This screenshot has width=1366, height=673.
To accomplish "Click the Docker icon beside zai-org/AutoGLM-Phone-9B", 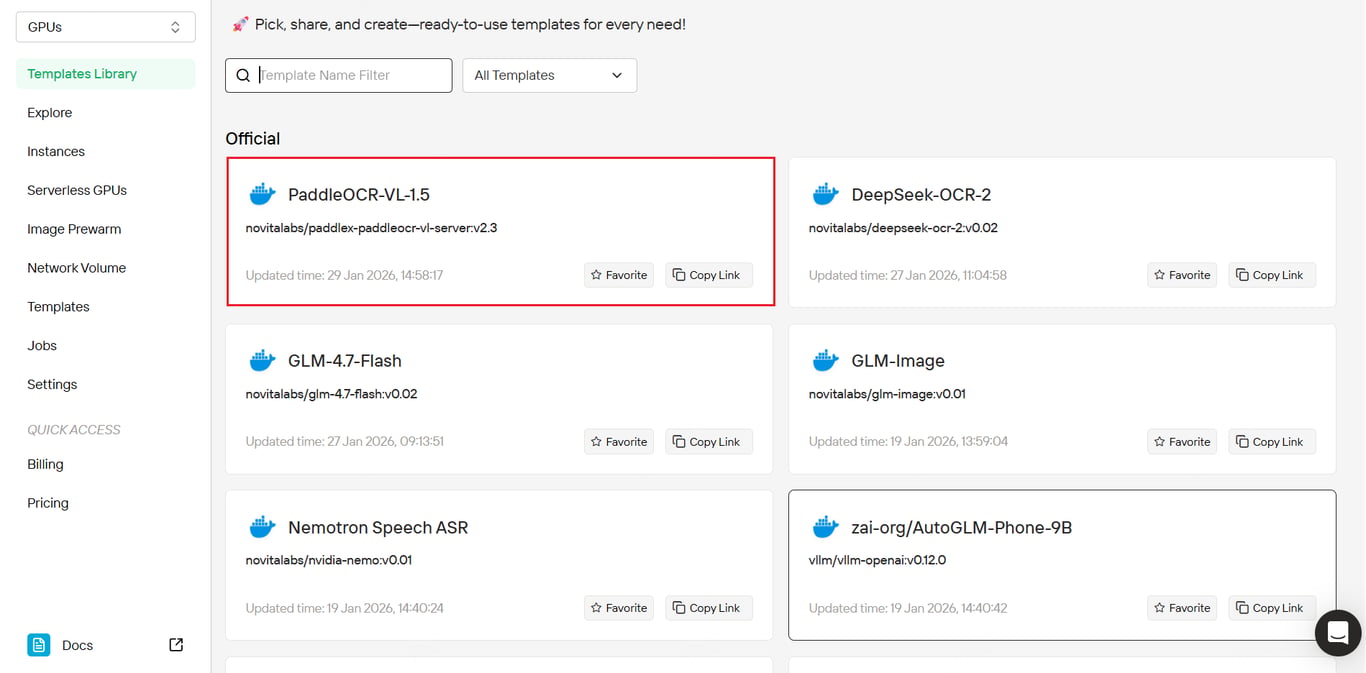I will (825, 527).
